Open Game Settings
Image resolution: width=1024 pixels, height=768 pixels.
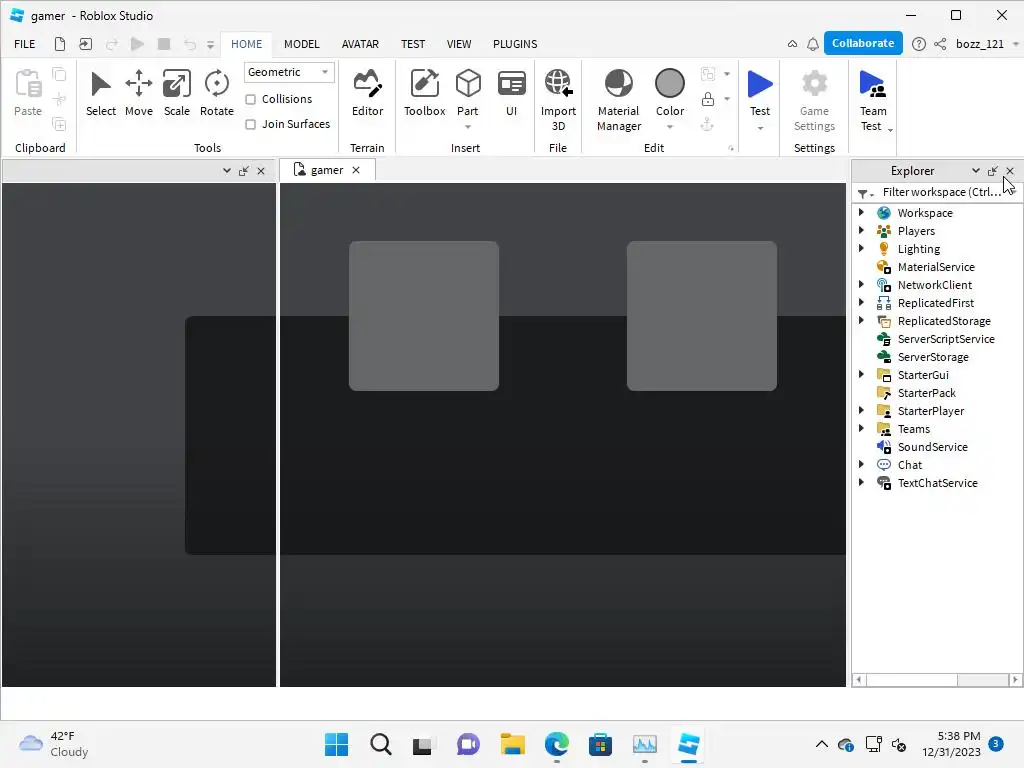[814, 100]
